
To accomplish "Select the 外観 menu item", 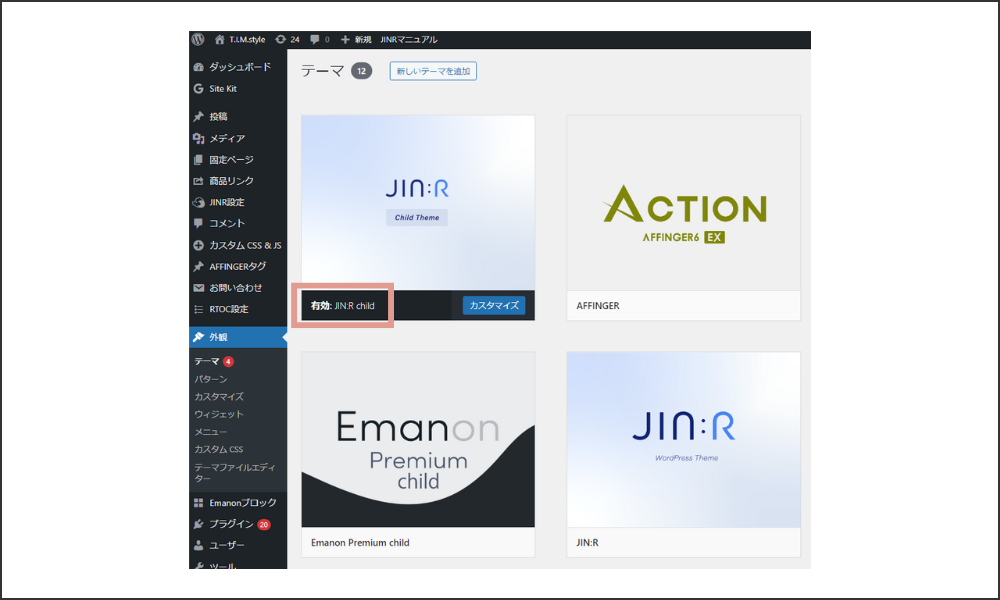I will click(x=238, y=337).
